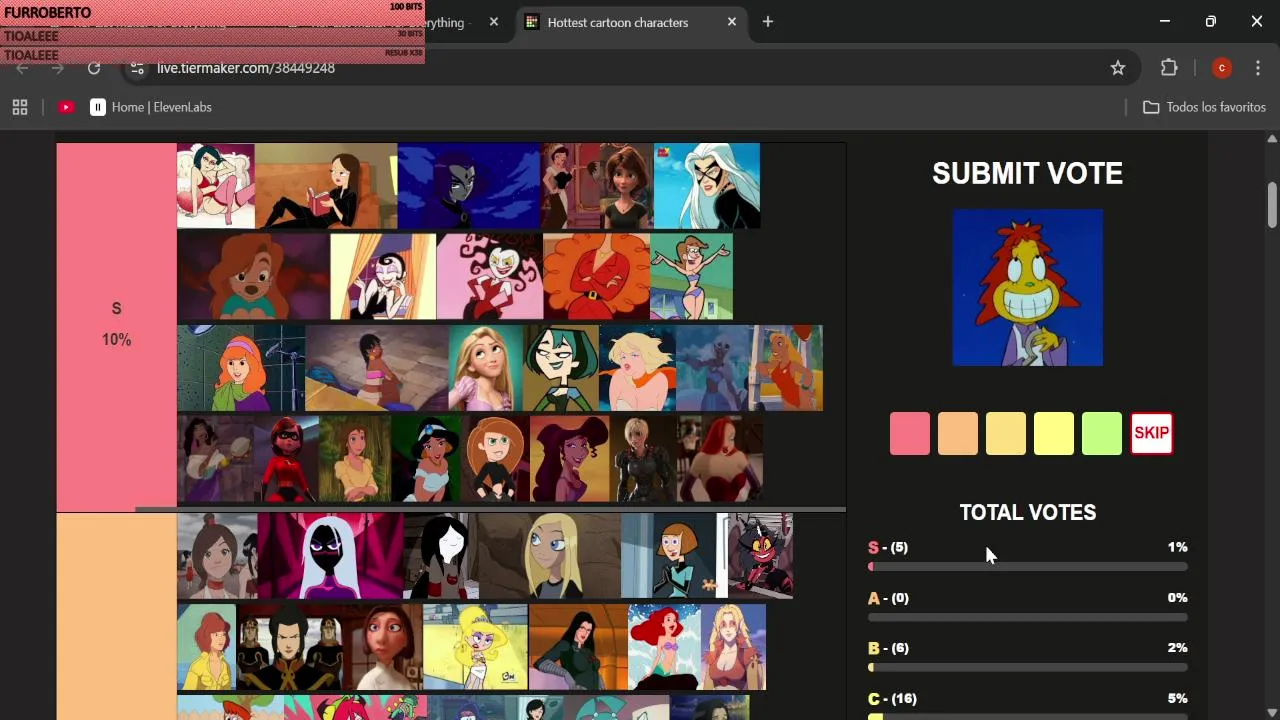Select the Marceline thumbnail in A tier
The height and width of the screenshot is (720, 1280).
440,556
